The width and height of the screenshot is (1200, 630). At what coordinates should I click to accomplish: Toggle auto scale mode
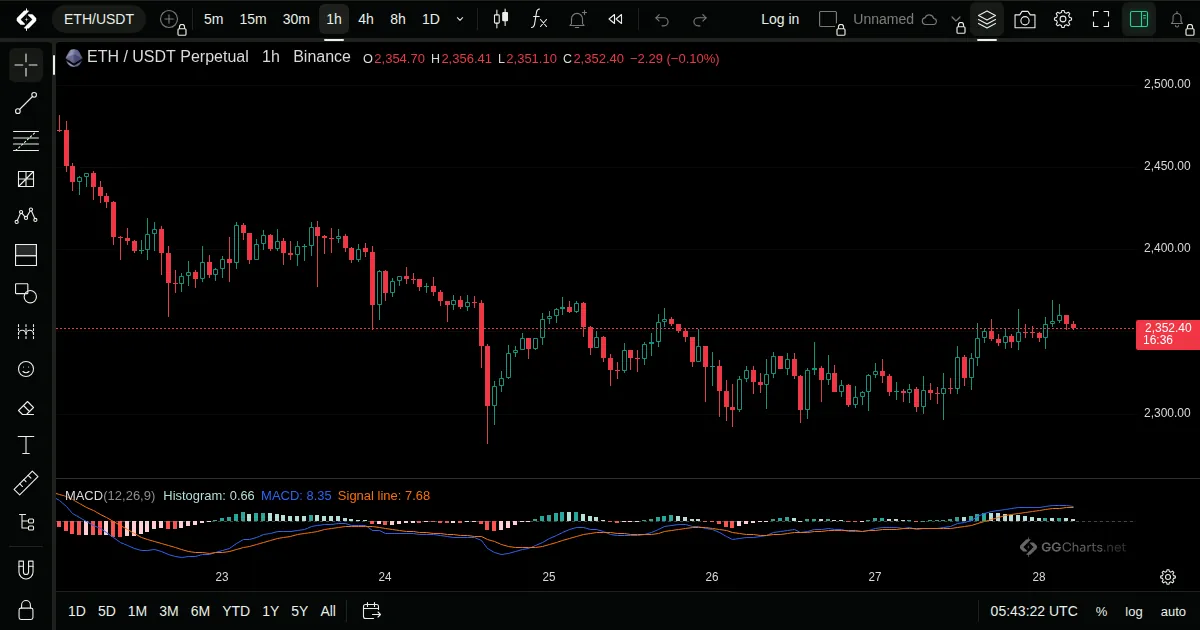[1173, 611]
